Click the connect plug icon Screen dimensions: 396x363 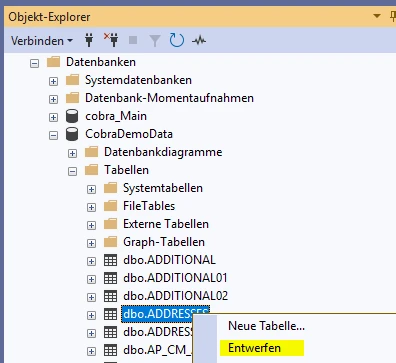(89, 40)
